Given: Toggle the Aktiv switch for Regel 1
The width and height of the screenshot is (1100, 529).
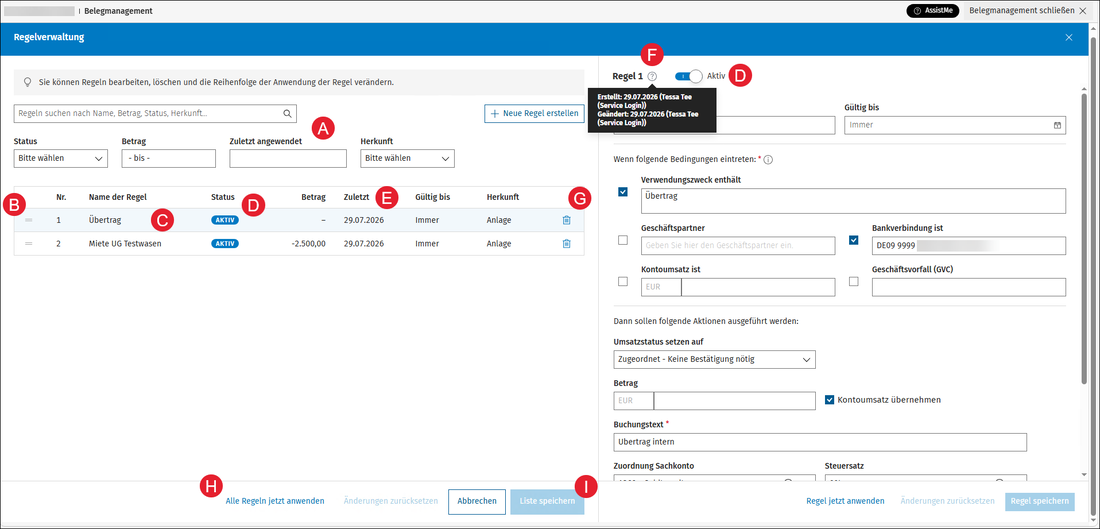Looking at the screenshot, I should (x=688, y=76).
